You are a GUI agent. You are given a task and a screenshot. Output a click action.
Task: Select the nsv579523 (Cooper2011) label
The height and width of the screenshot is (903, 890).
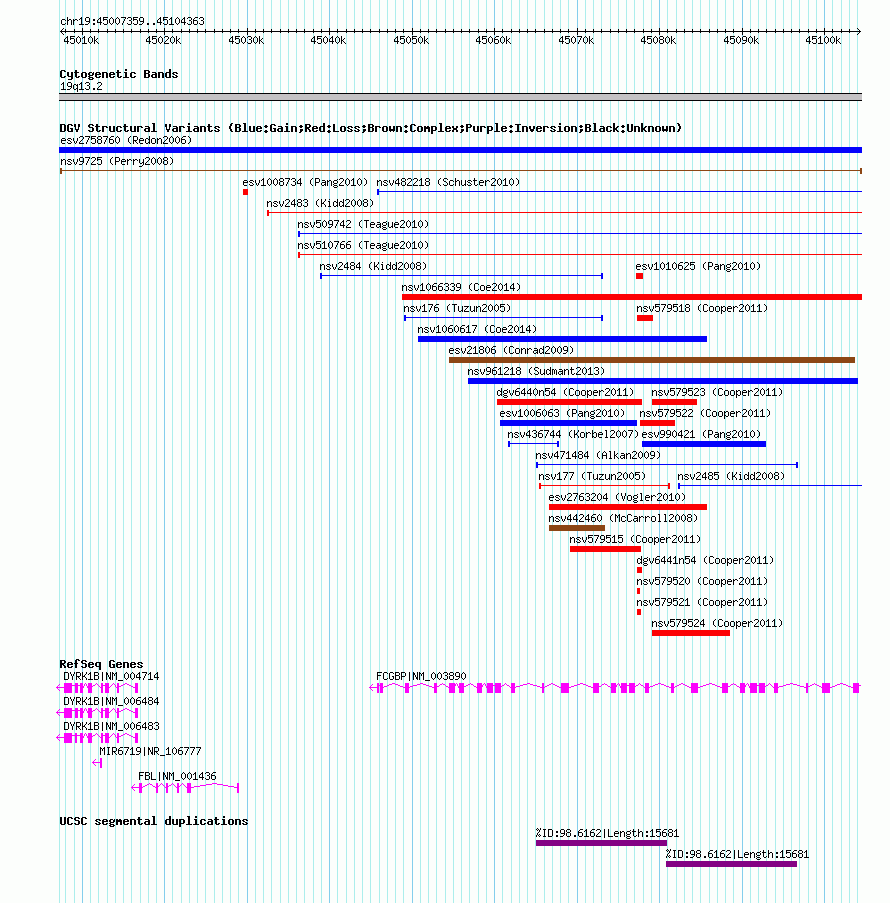click(717, 393)
